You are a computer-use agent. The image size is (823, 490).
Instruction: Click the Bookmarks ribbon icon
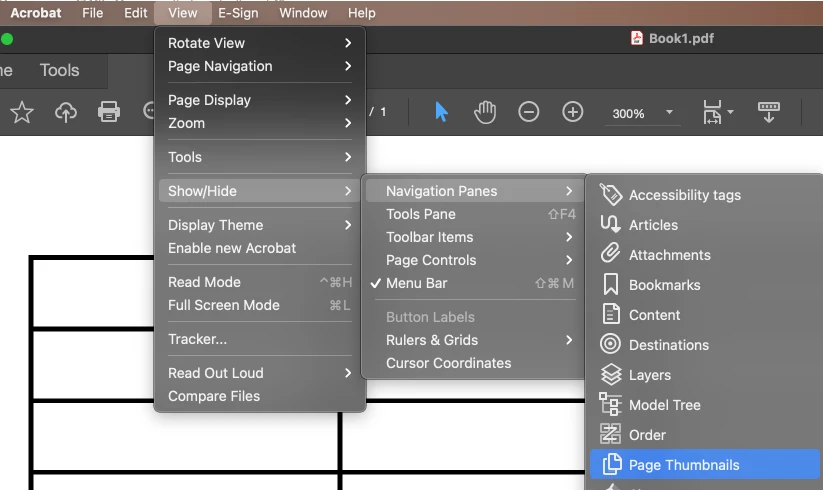(x=610, y=284)
